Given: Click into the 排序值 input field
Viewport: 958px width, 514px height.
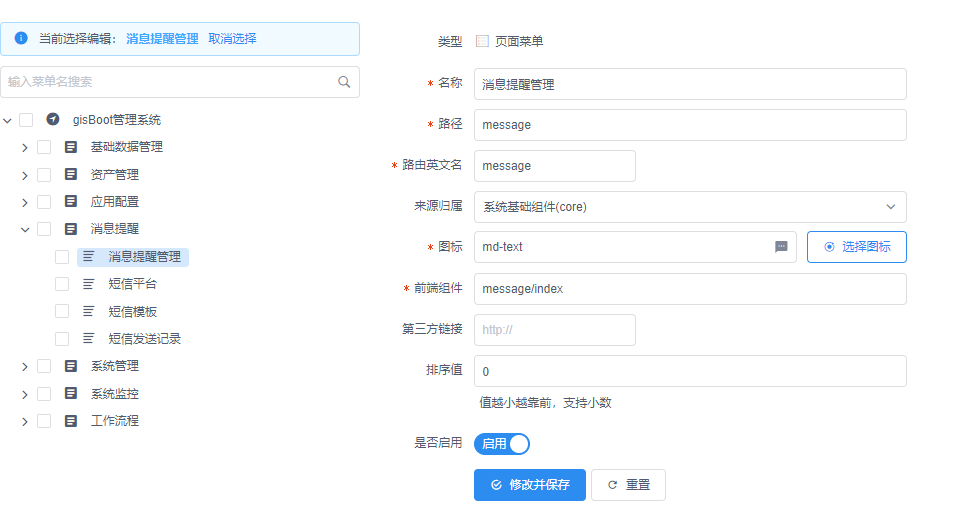Looking at the screenshot, I should coord(690,371).
